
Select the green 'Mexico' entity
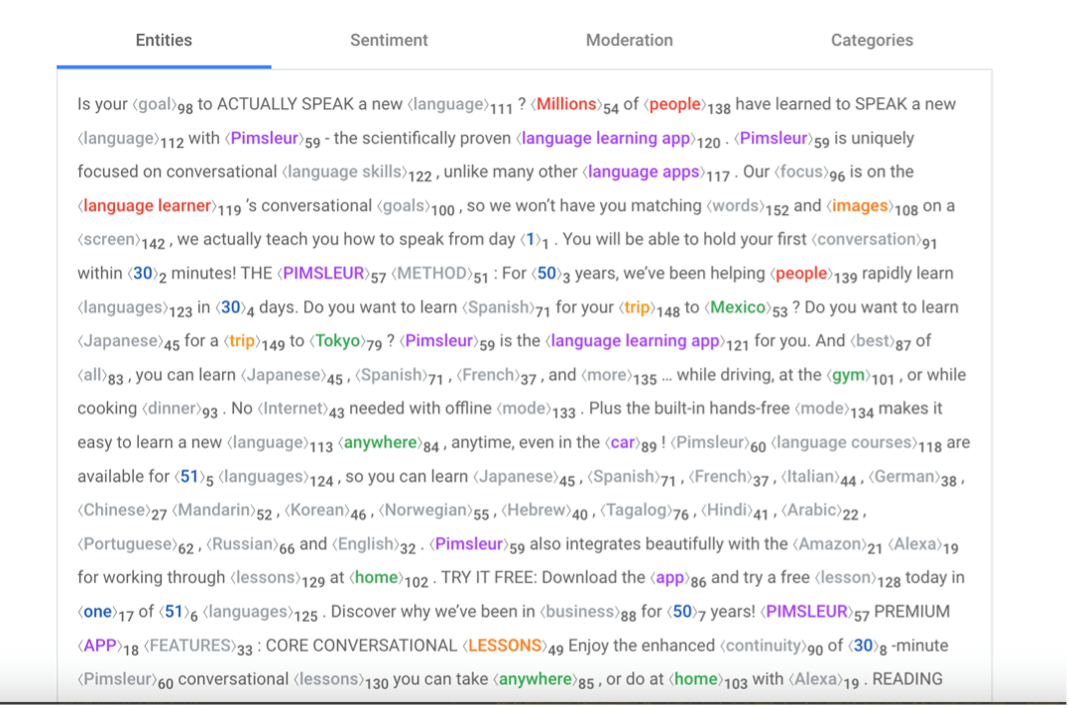coord(738,308)
